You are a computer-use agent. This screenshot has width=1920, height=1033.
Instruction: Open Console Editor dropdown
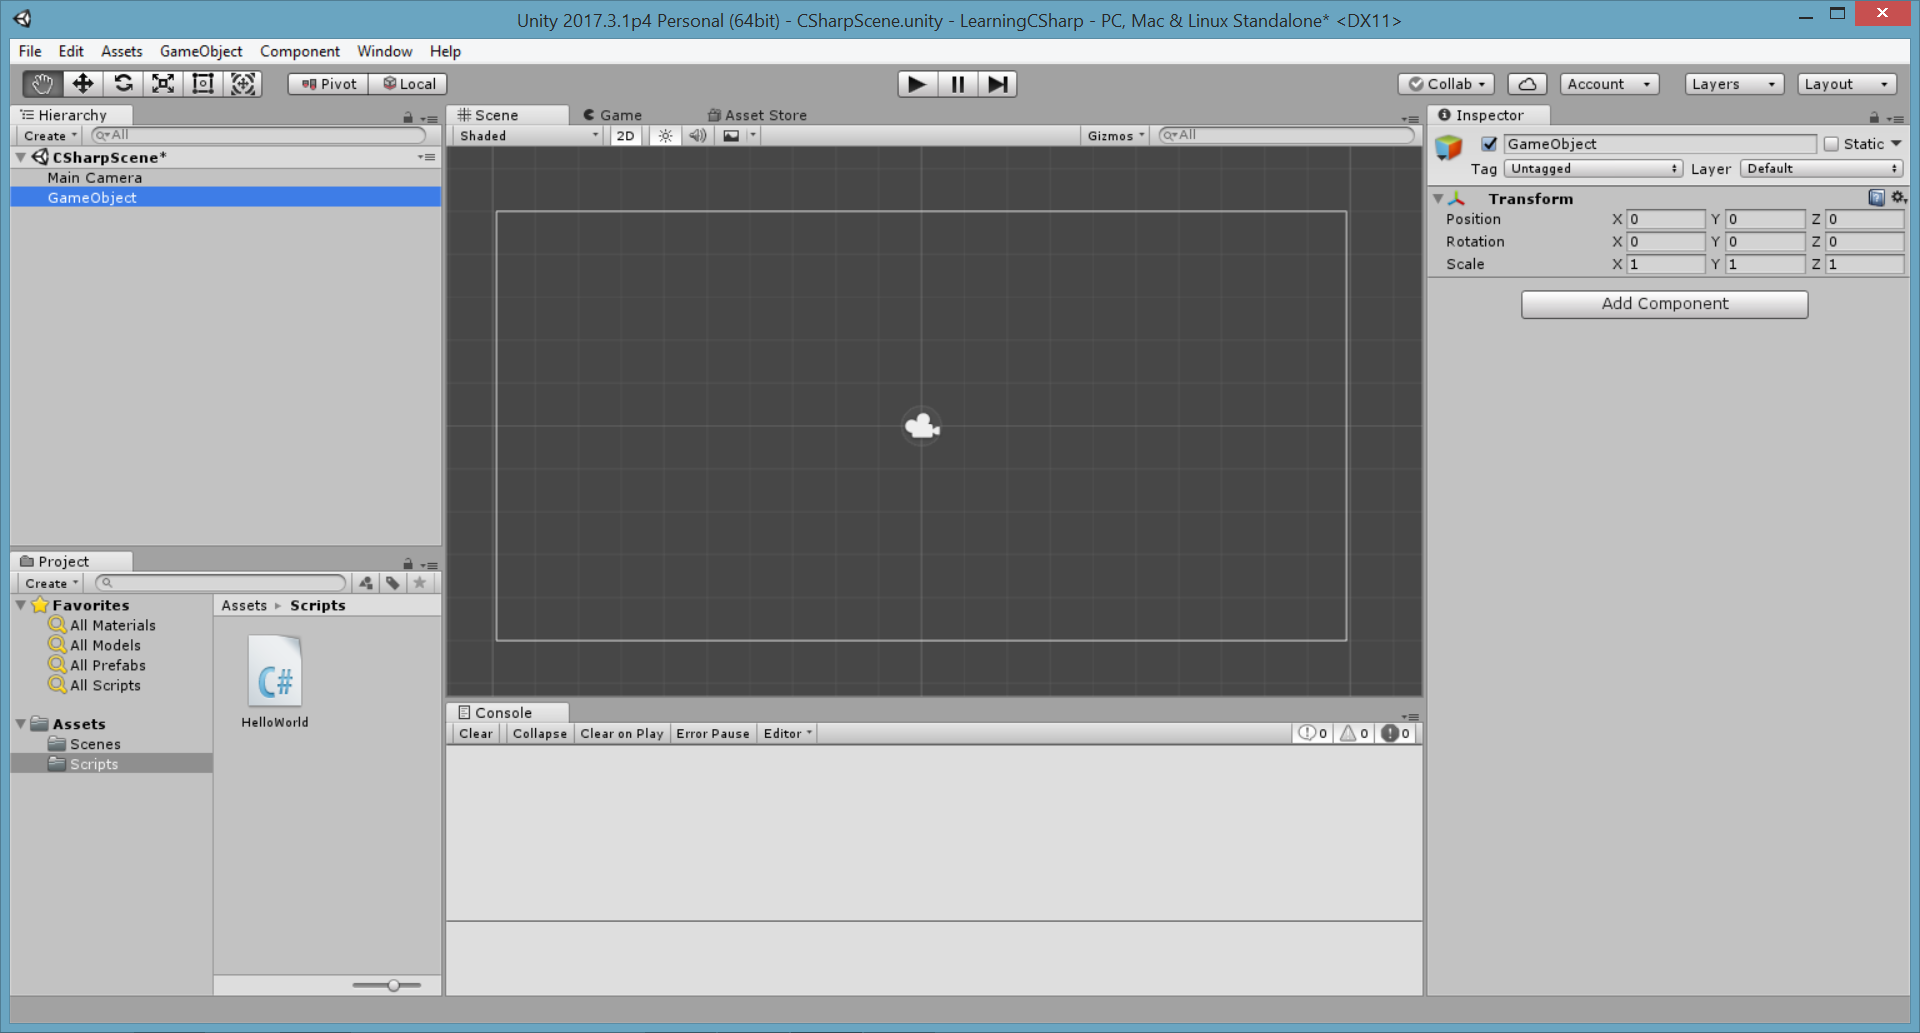tap(787, 733)
